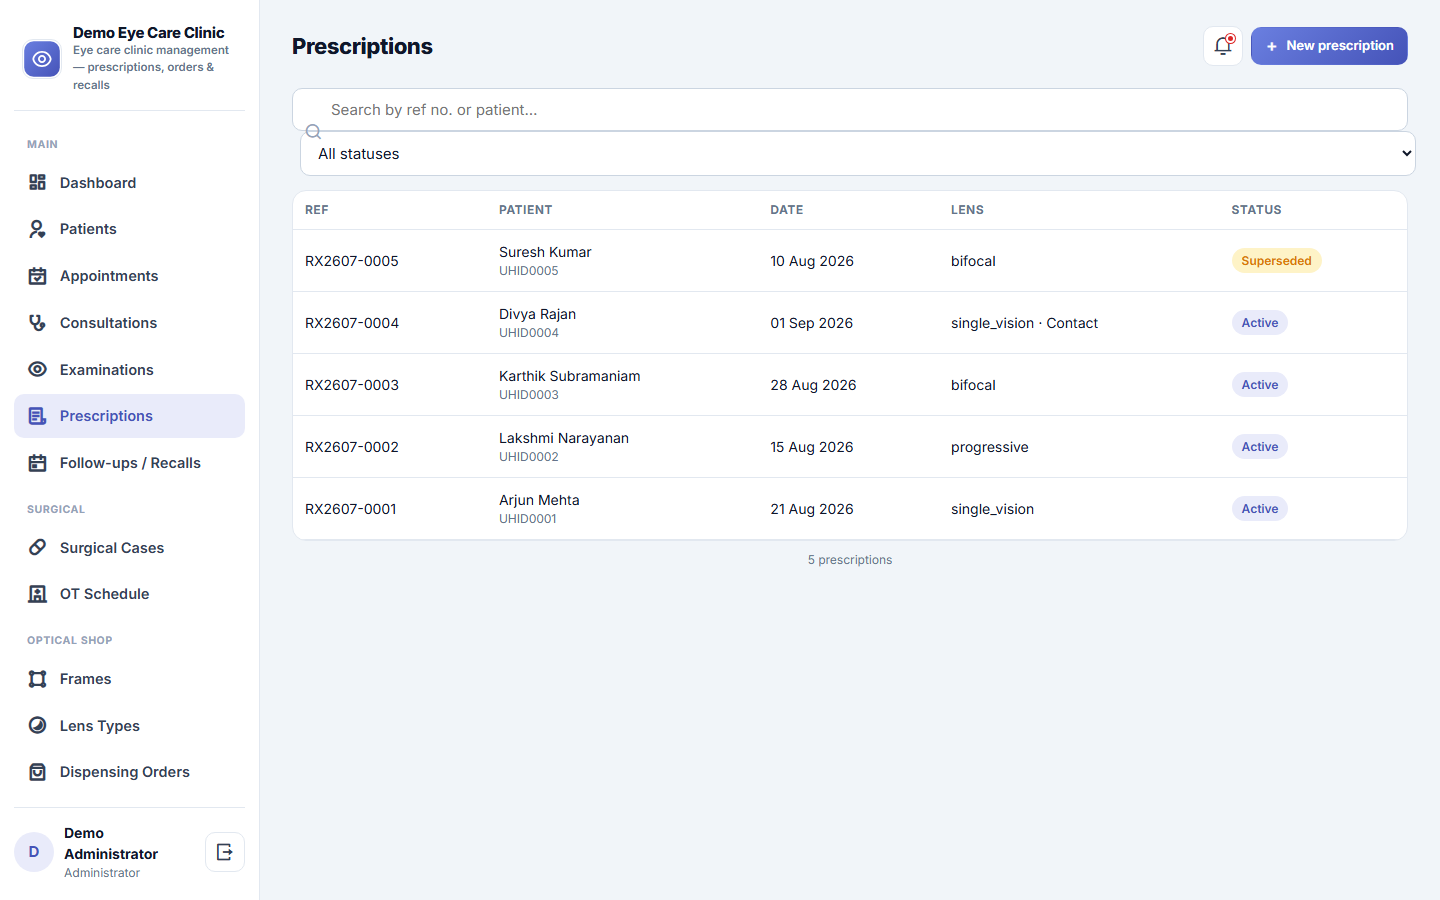Click date 28 Aug 2026
This screenshot has width=1440, height=900.
click(813, 385)
